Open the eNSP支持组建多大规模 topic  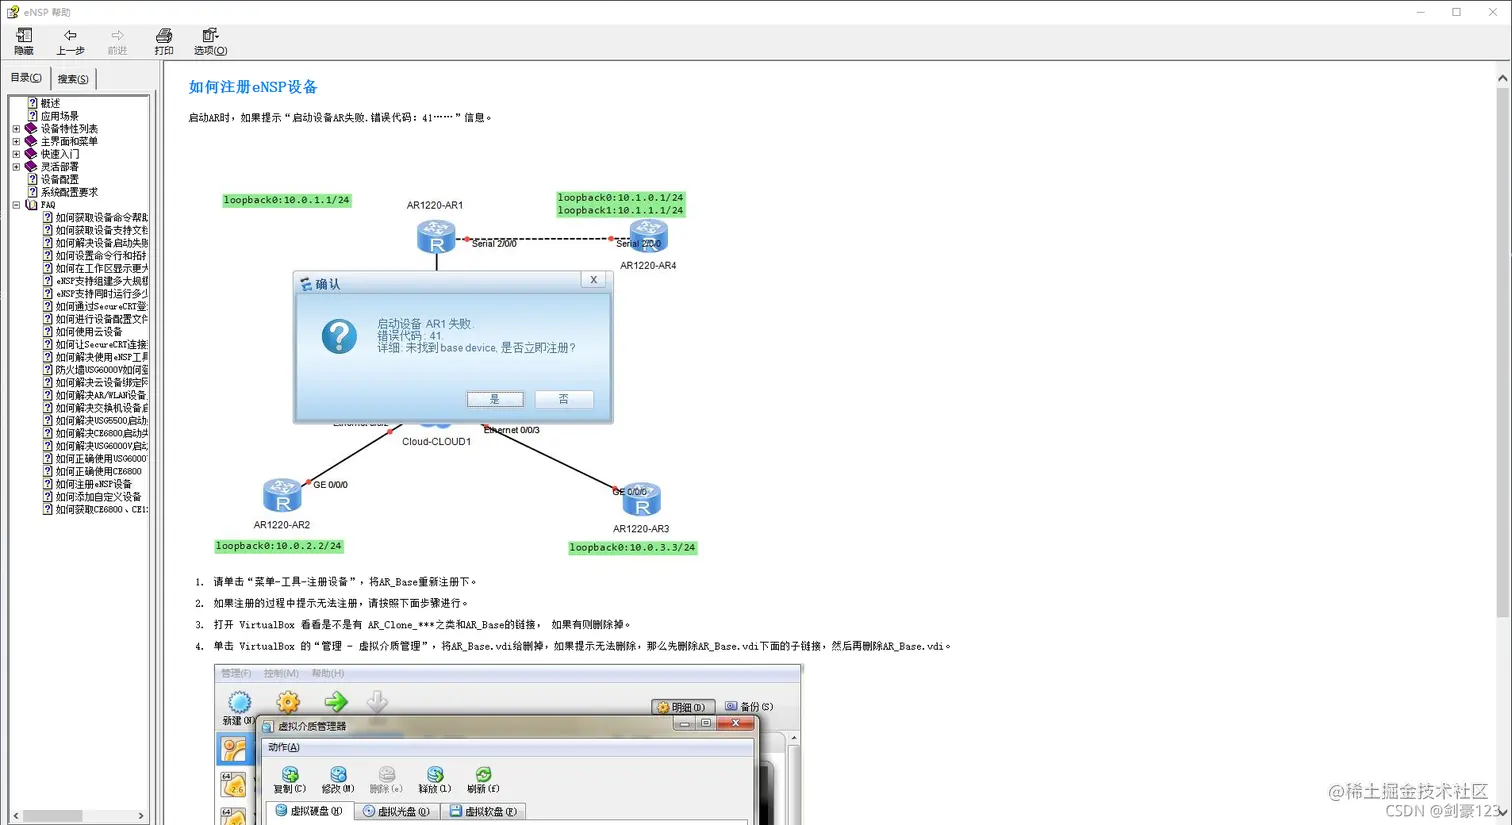coord(101,281)
